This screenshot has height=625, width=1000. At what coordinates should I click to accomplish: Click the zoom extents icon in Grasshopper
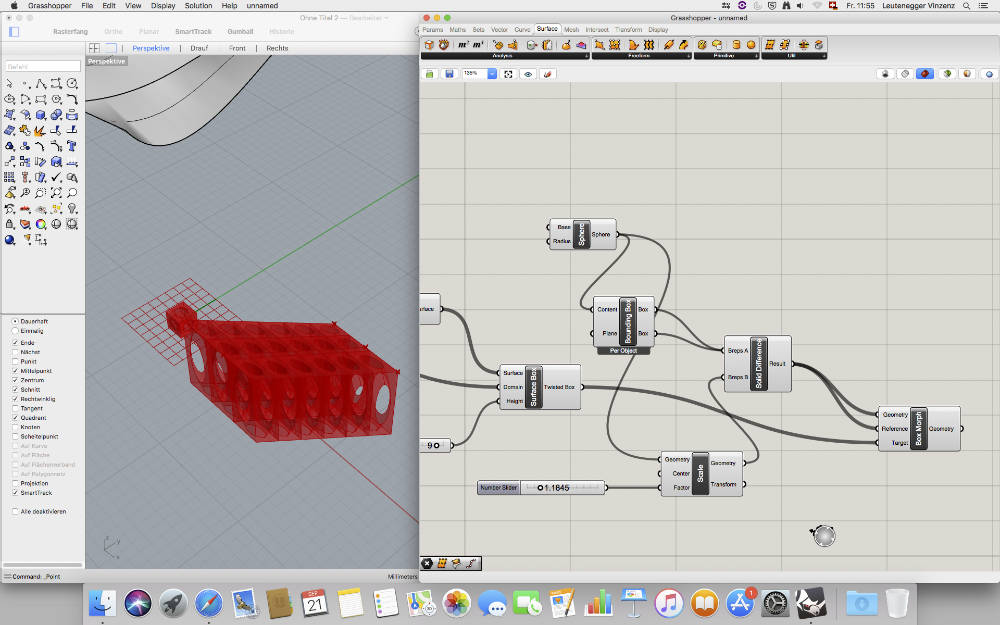tap(508, 74)
